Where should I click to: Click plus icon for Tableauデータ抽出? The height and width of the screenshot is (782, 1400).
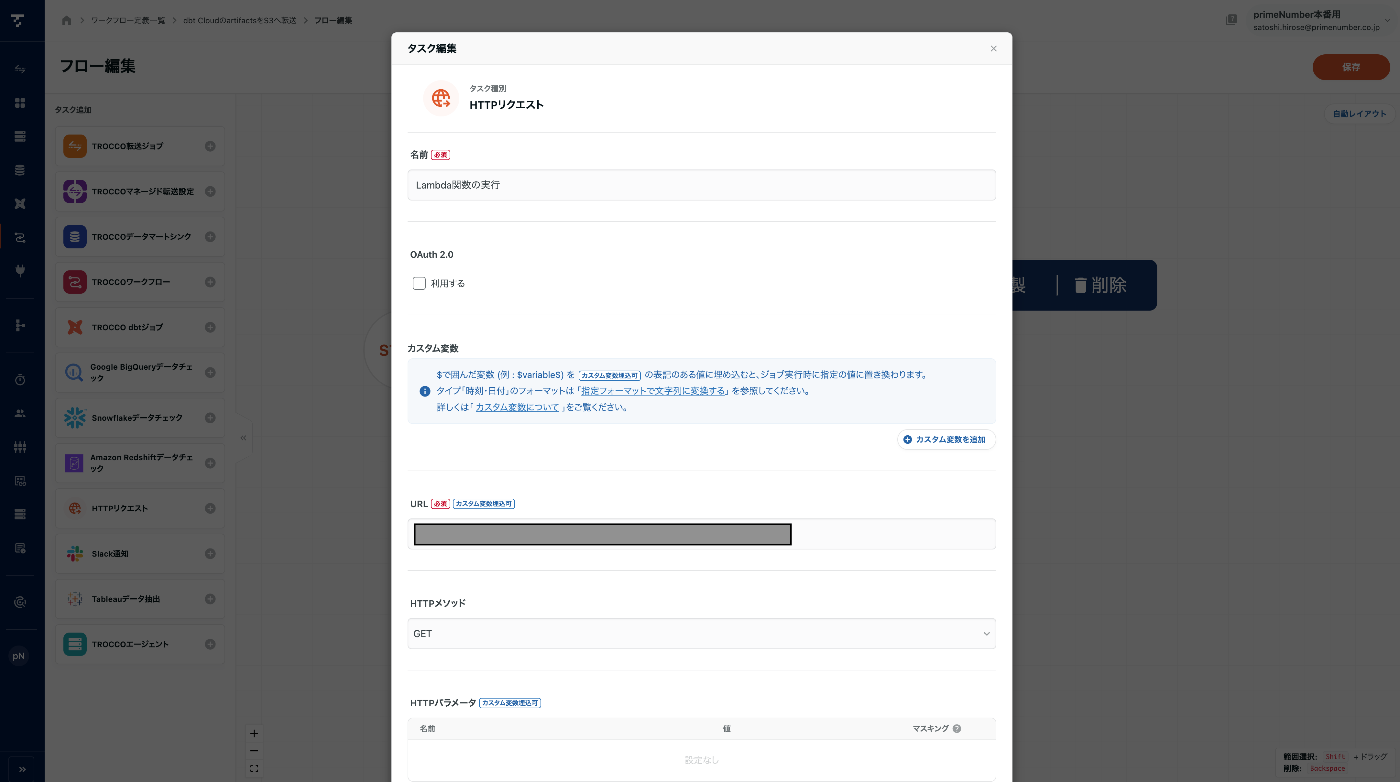click(x=210, y=599)
